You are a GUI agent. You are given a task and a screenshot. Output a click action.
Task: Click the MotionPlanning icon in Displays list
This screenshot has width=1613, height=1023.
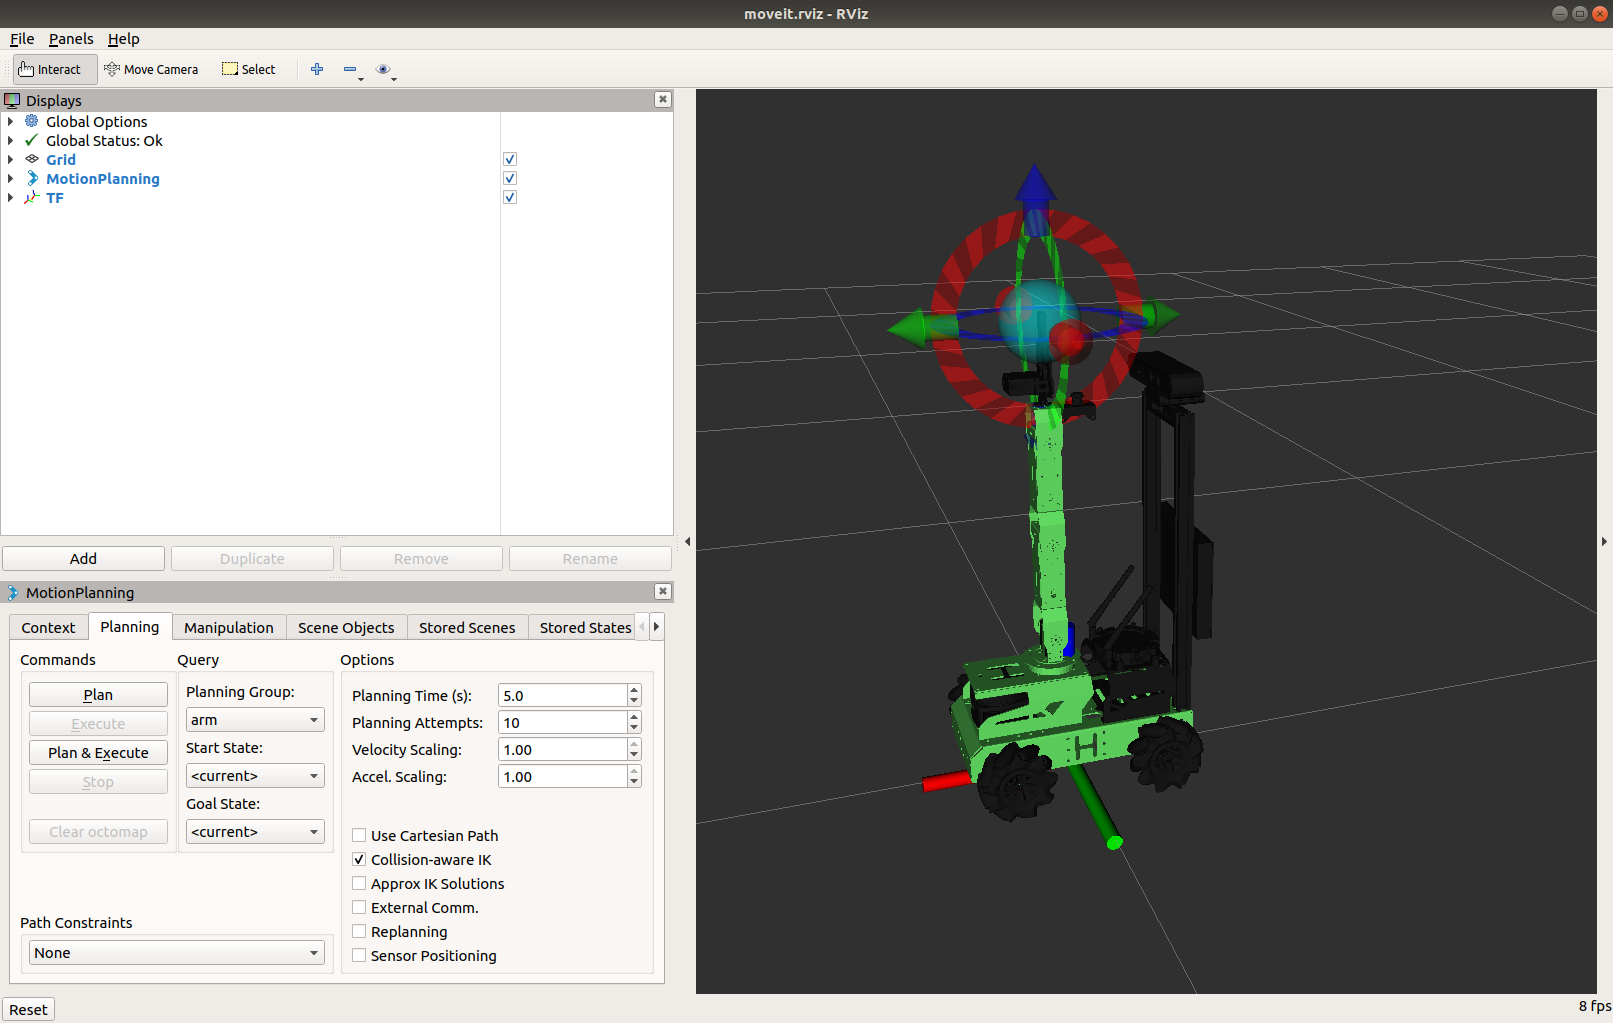31,178
